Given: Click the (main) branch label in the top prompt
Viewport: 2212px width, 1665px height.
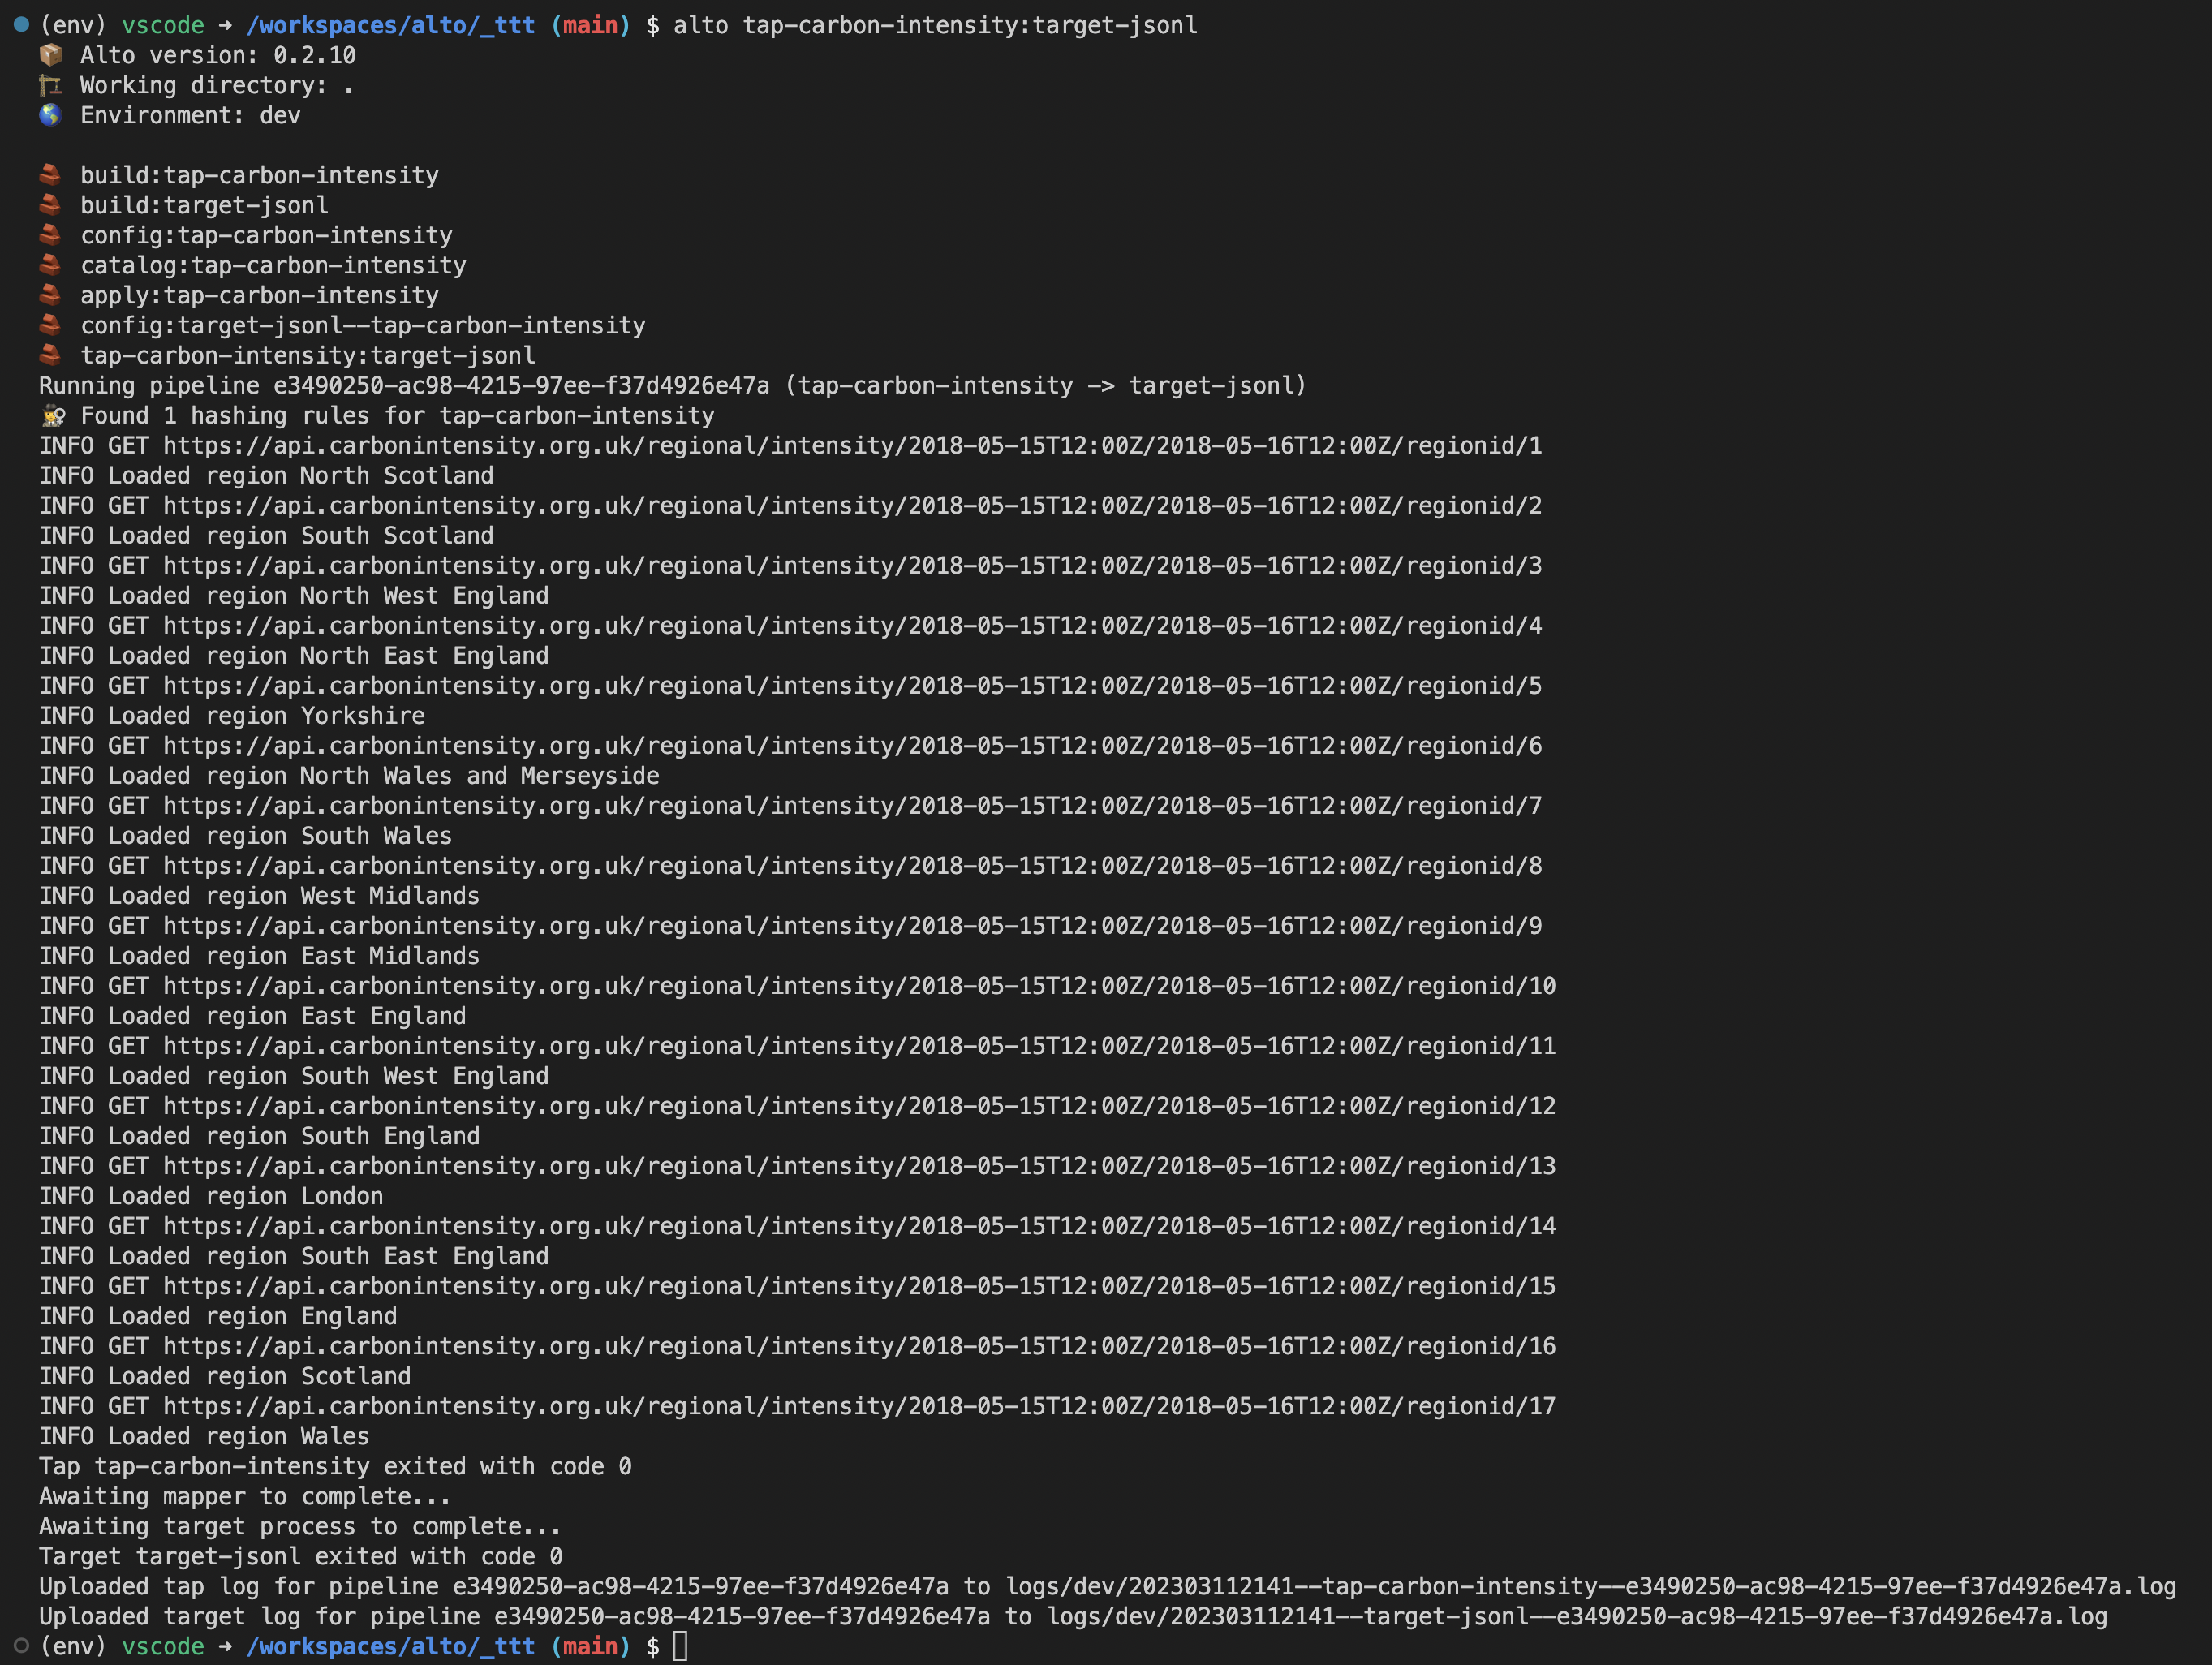Looking at the screenshot, I should pyautogui.click(x=590, y=25).
